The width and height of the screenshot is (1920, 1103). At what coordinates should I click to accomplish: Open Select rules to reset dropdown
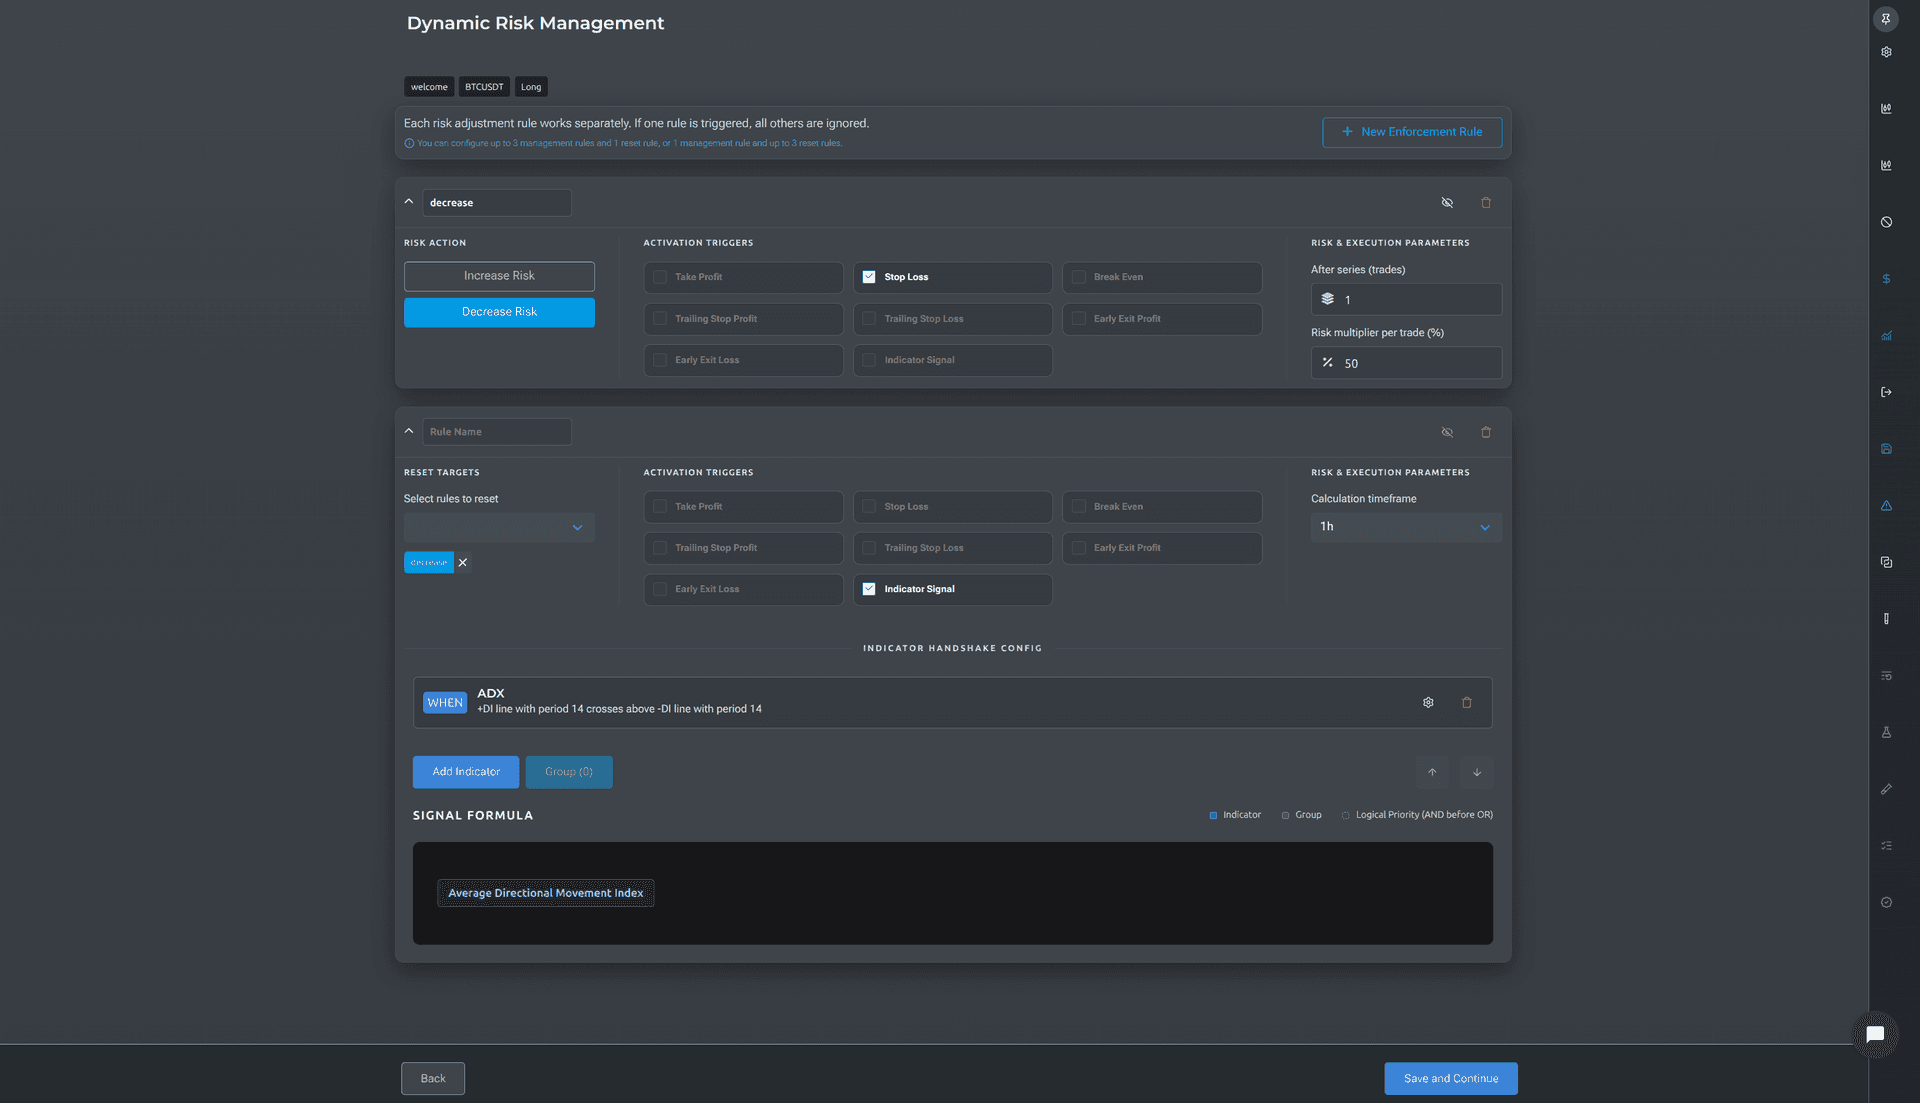point(499,528)
